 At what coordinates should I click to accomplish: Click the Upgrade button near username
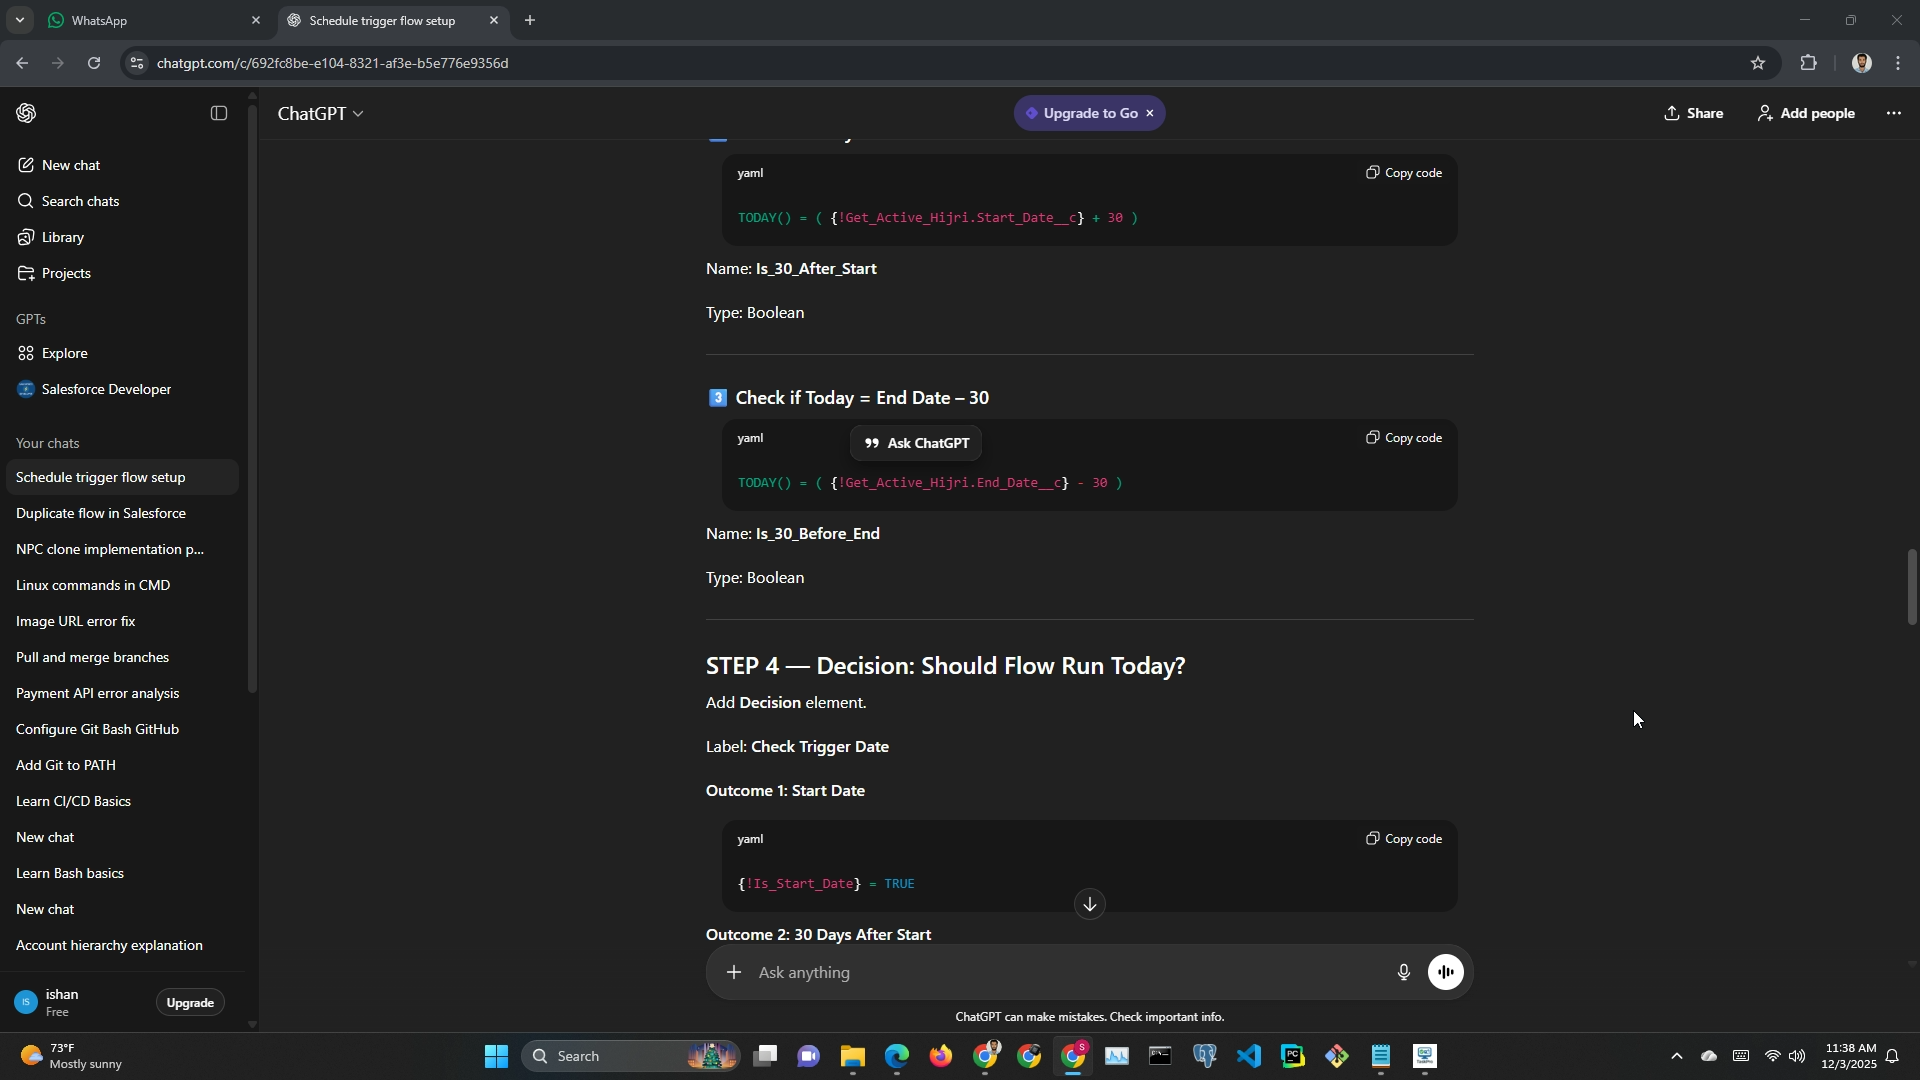(190, 1002)
